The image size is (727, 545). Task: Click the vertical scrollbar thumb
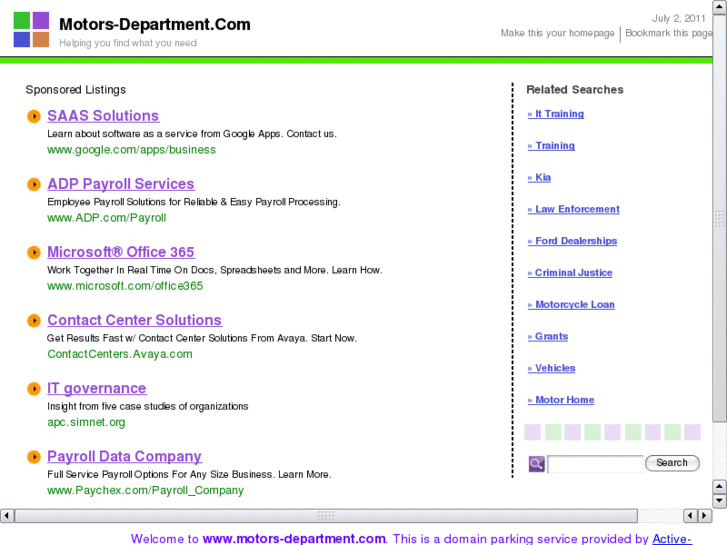click(x=719, y=218)
